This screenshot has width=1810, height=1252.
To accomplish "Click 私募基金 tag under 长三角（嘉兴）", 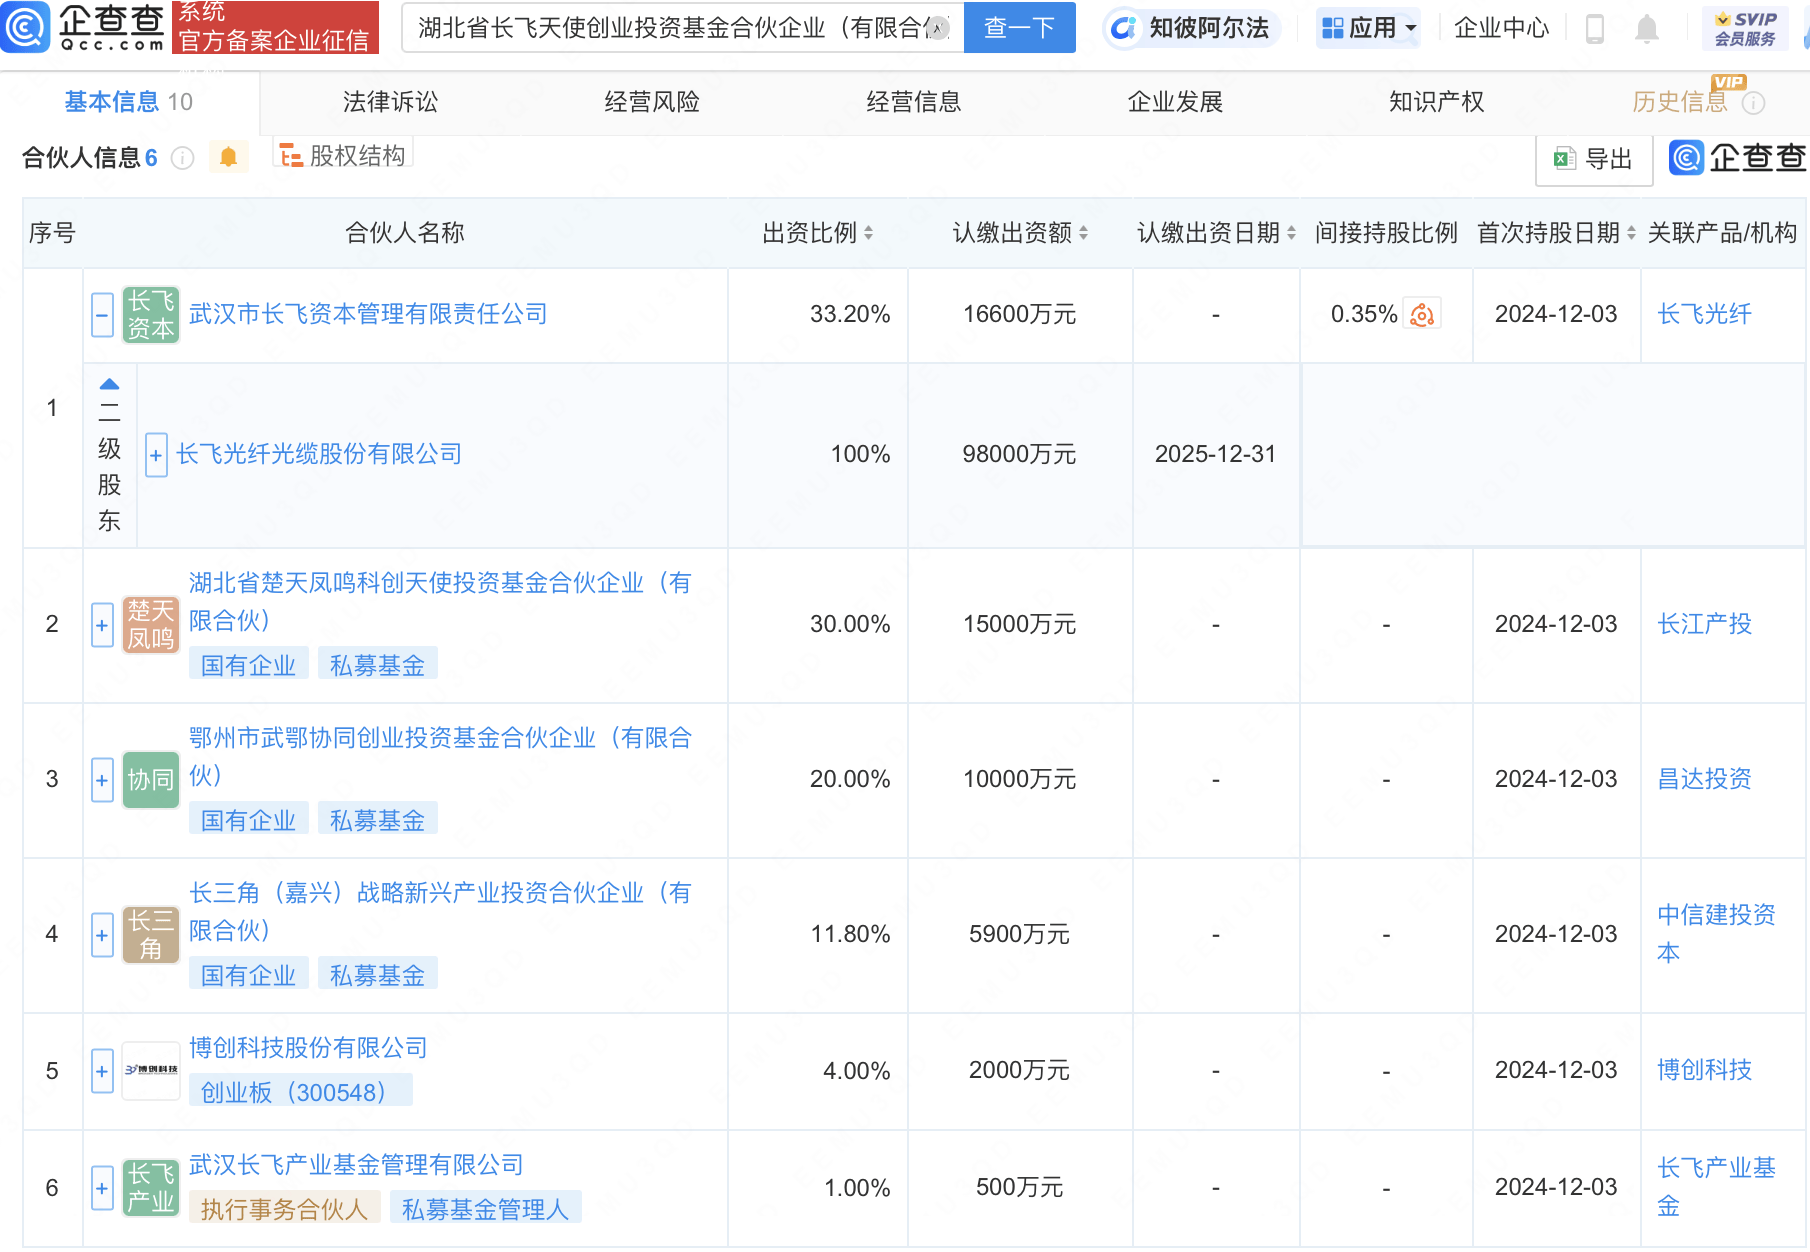I will pos(377,975).
